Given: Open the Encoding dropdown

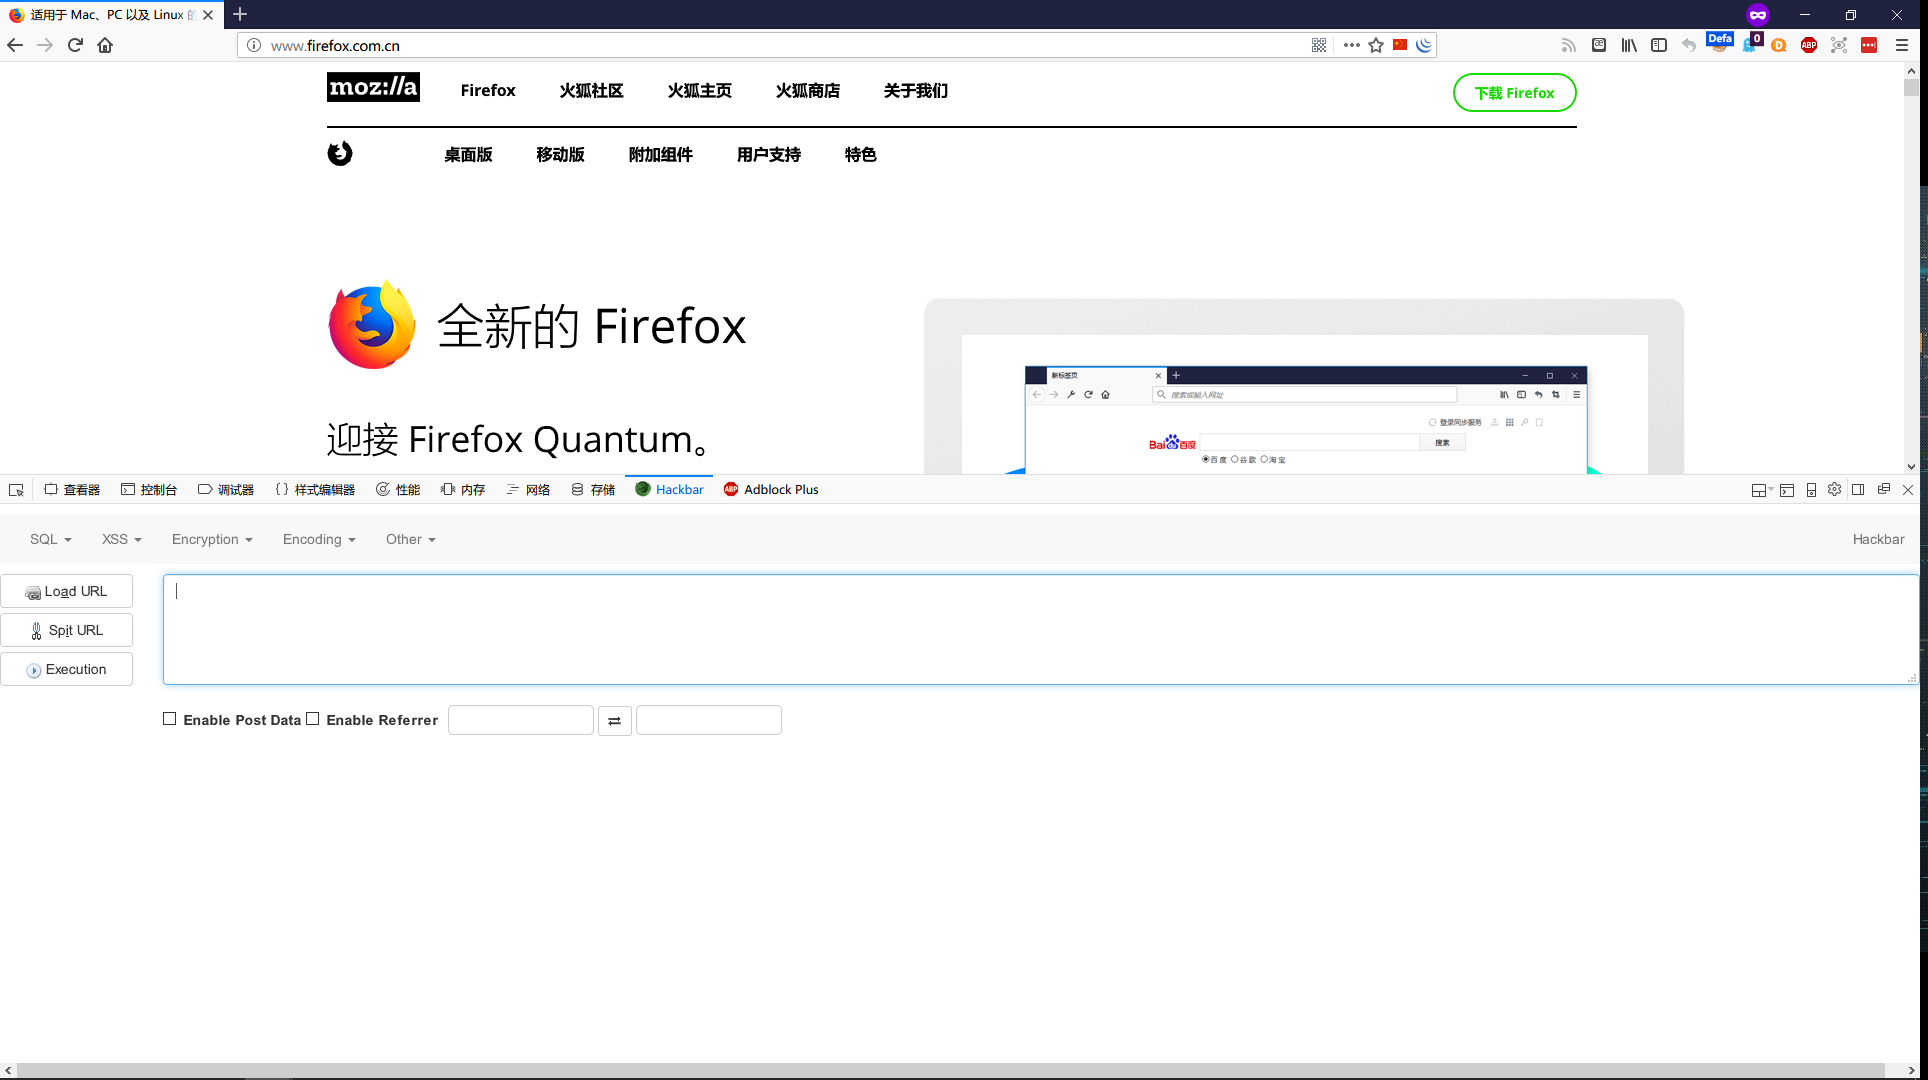Looking at the screenshot, I should pyautogui.click(x=317, y=539).
